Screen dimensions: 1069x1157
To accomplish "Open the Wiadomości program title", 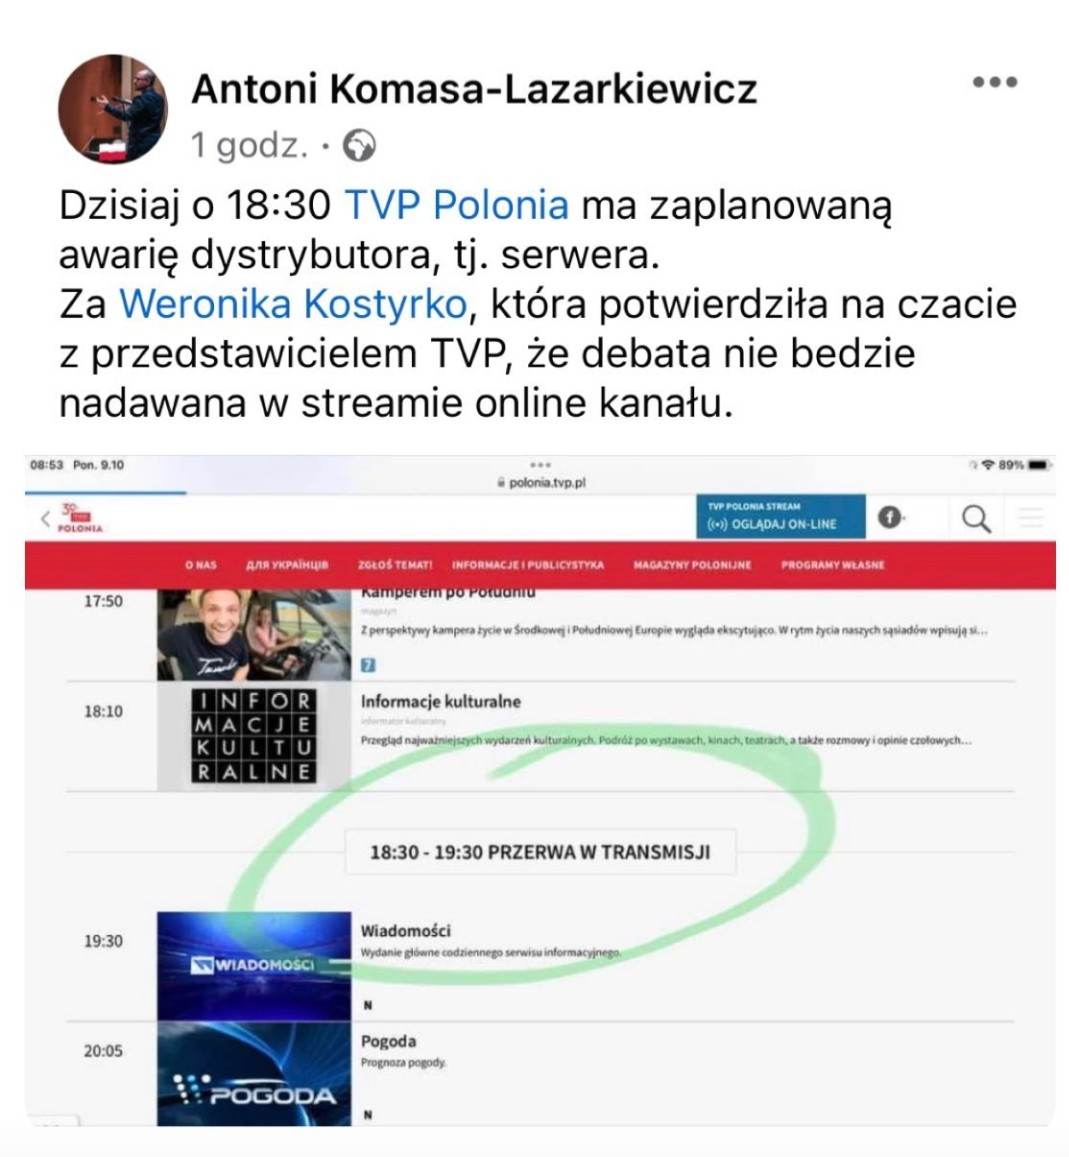I will (x=405, y=930).
